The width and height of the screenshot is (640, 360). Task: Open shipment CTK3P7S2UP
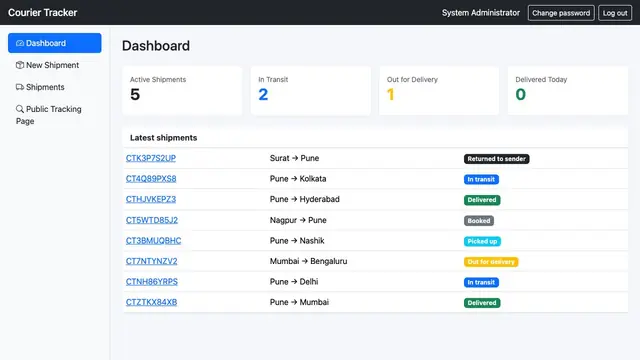[151, 158]
